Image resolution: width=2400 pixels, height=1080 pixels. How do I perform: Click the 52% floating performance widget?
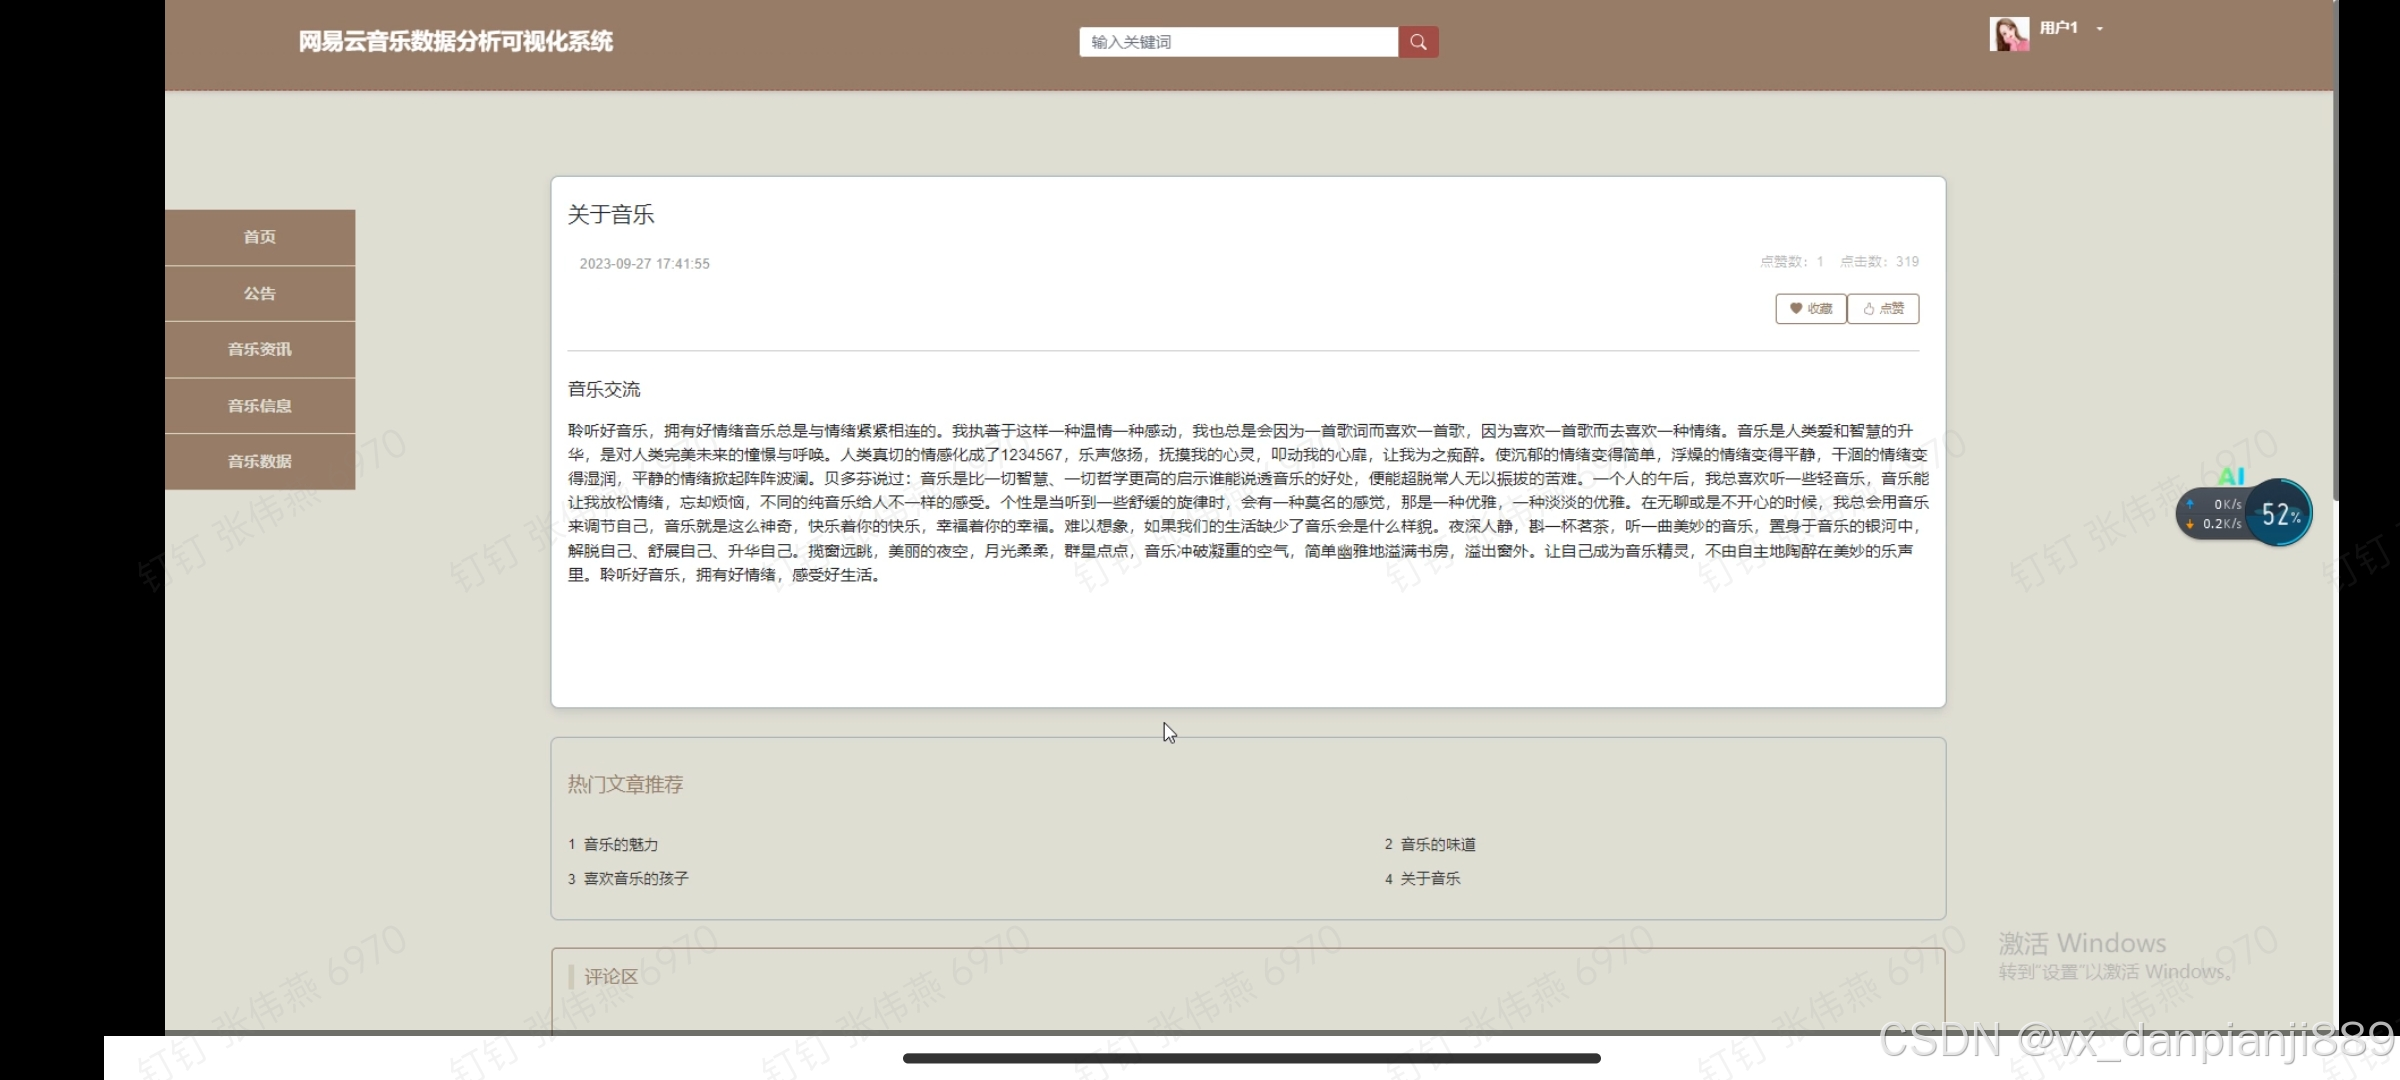(x=2279, y=514)
